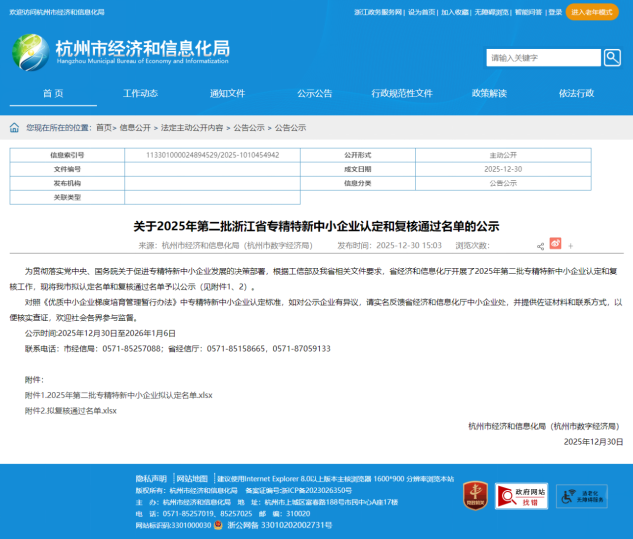
Task: Click the home icon in breadcrumb bar
Action: [14, 128]
